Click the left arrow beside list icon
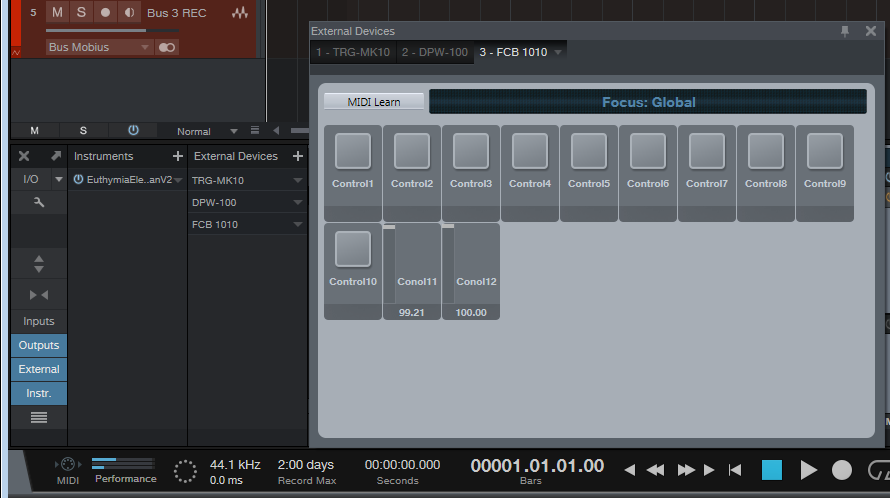This screenshot has width=890, height=498. pos(276,131)
